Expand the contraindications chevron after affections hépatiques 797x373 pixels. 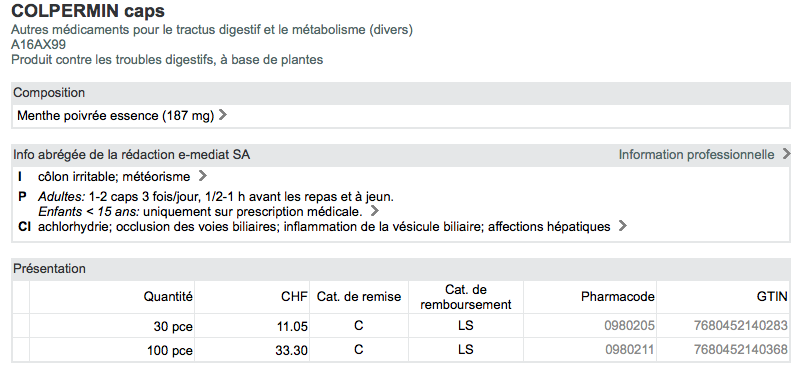[x=622, y=226]
